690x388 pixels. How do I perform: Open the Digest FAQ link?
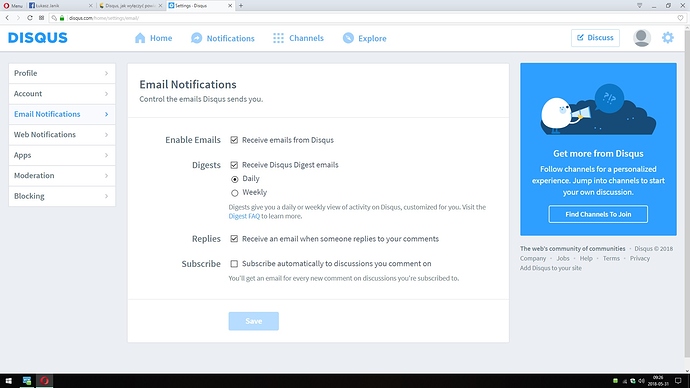[x=244, y=216]
